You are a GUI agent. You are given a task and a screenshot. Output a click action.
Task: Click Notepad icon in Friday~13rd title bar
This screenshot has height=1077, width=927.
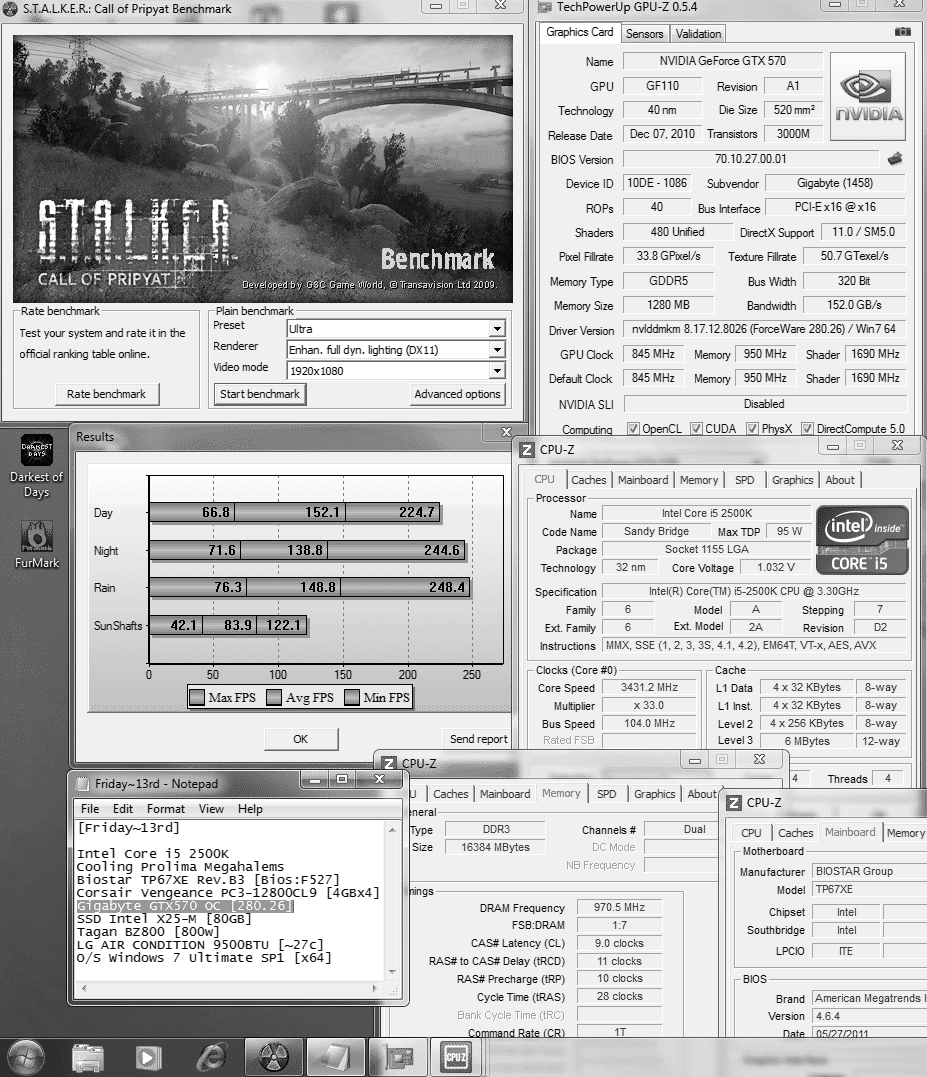pyautogui.click(x=82, y=784)
